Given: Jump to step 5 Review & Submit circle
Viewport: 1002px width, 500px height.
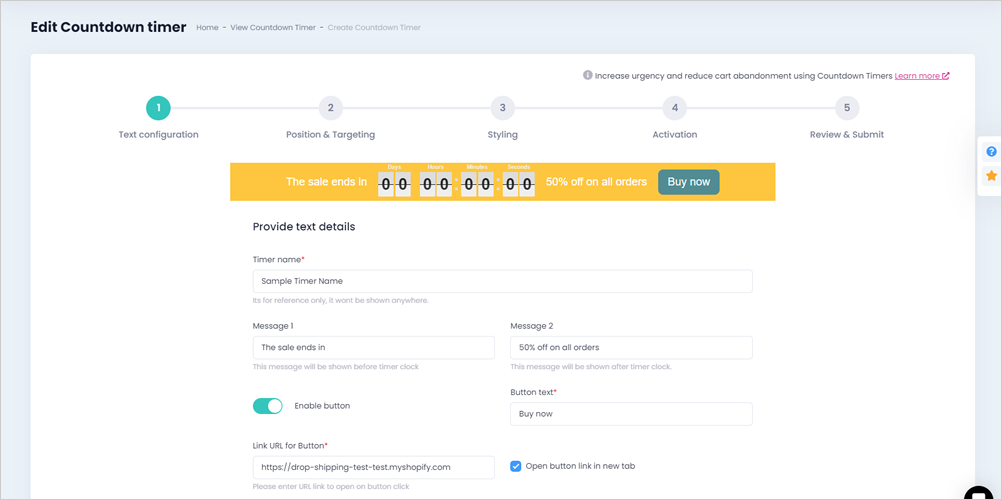Looking at the screenshot, I should (x=847, y=108).
